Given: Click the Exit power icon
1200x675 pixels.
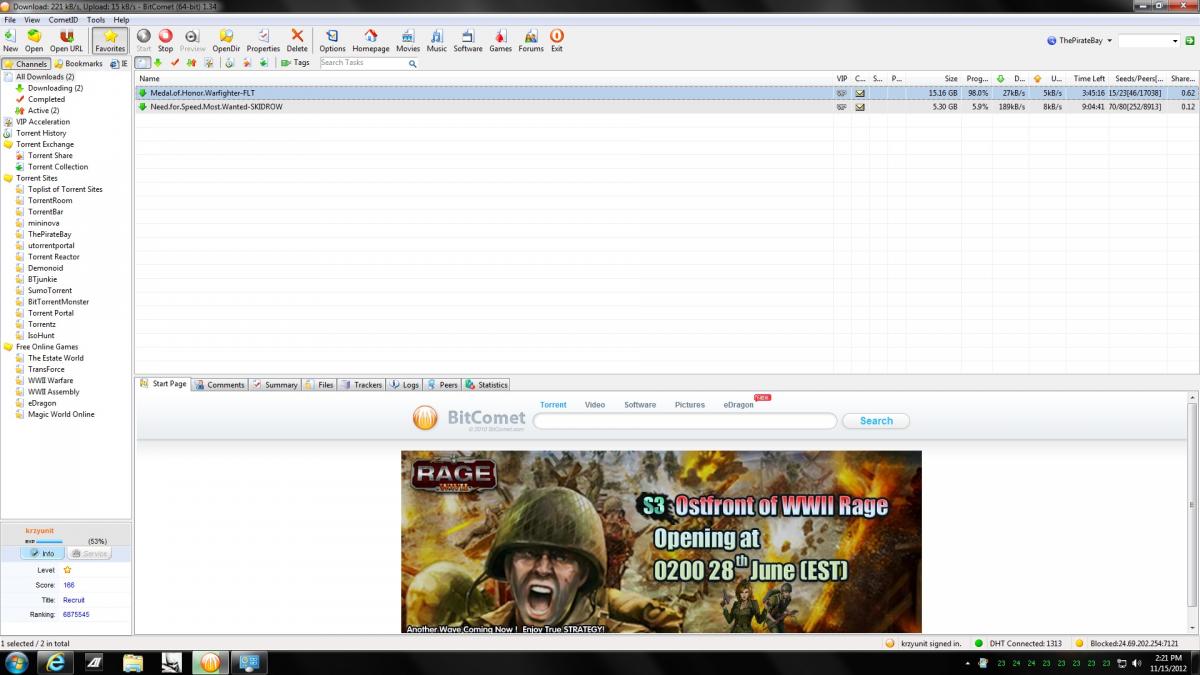Looking at the screenshot, I should click(x=557, y=40).
